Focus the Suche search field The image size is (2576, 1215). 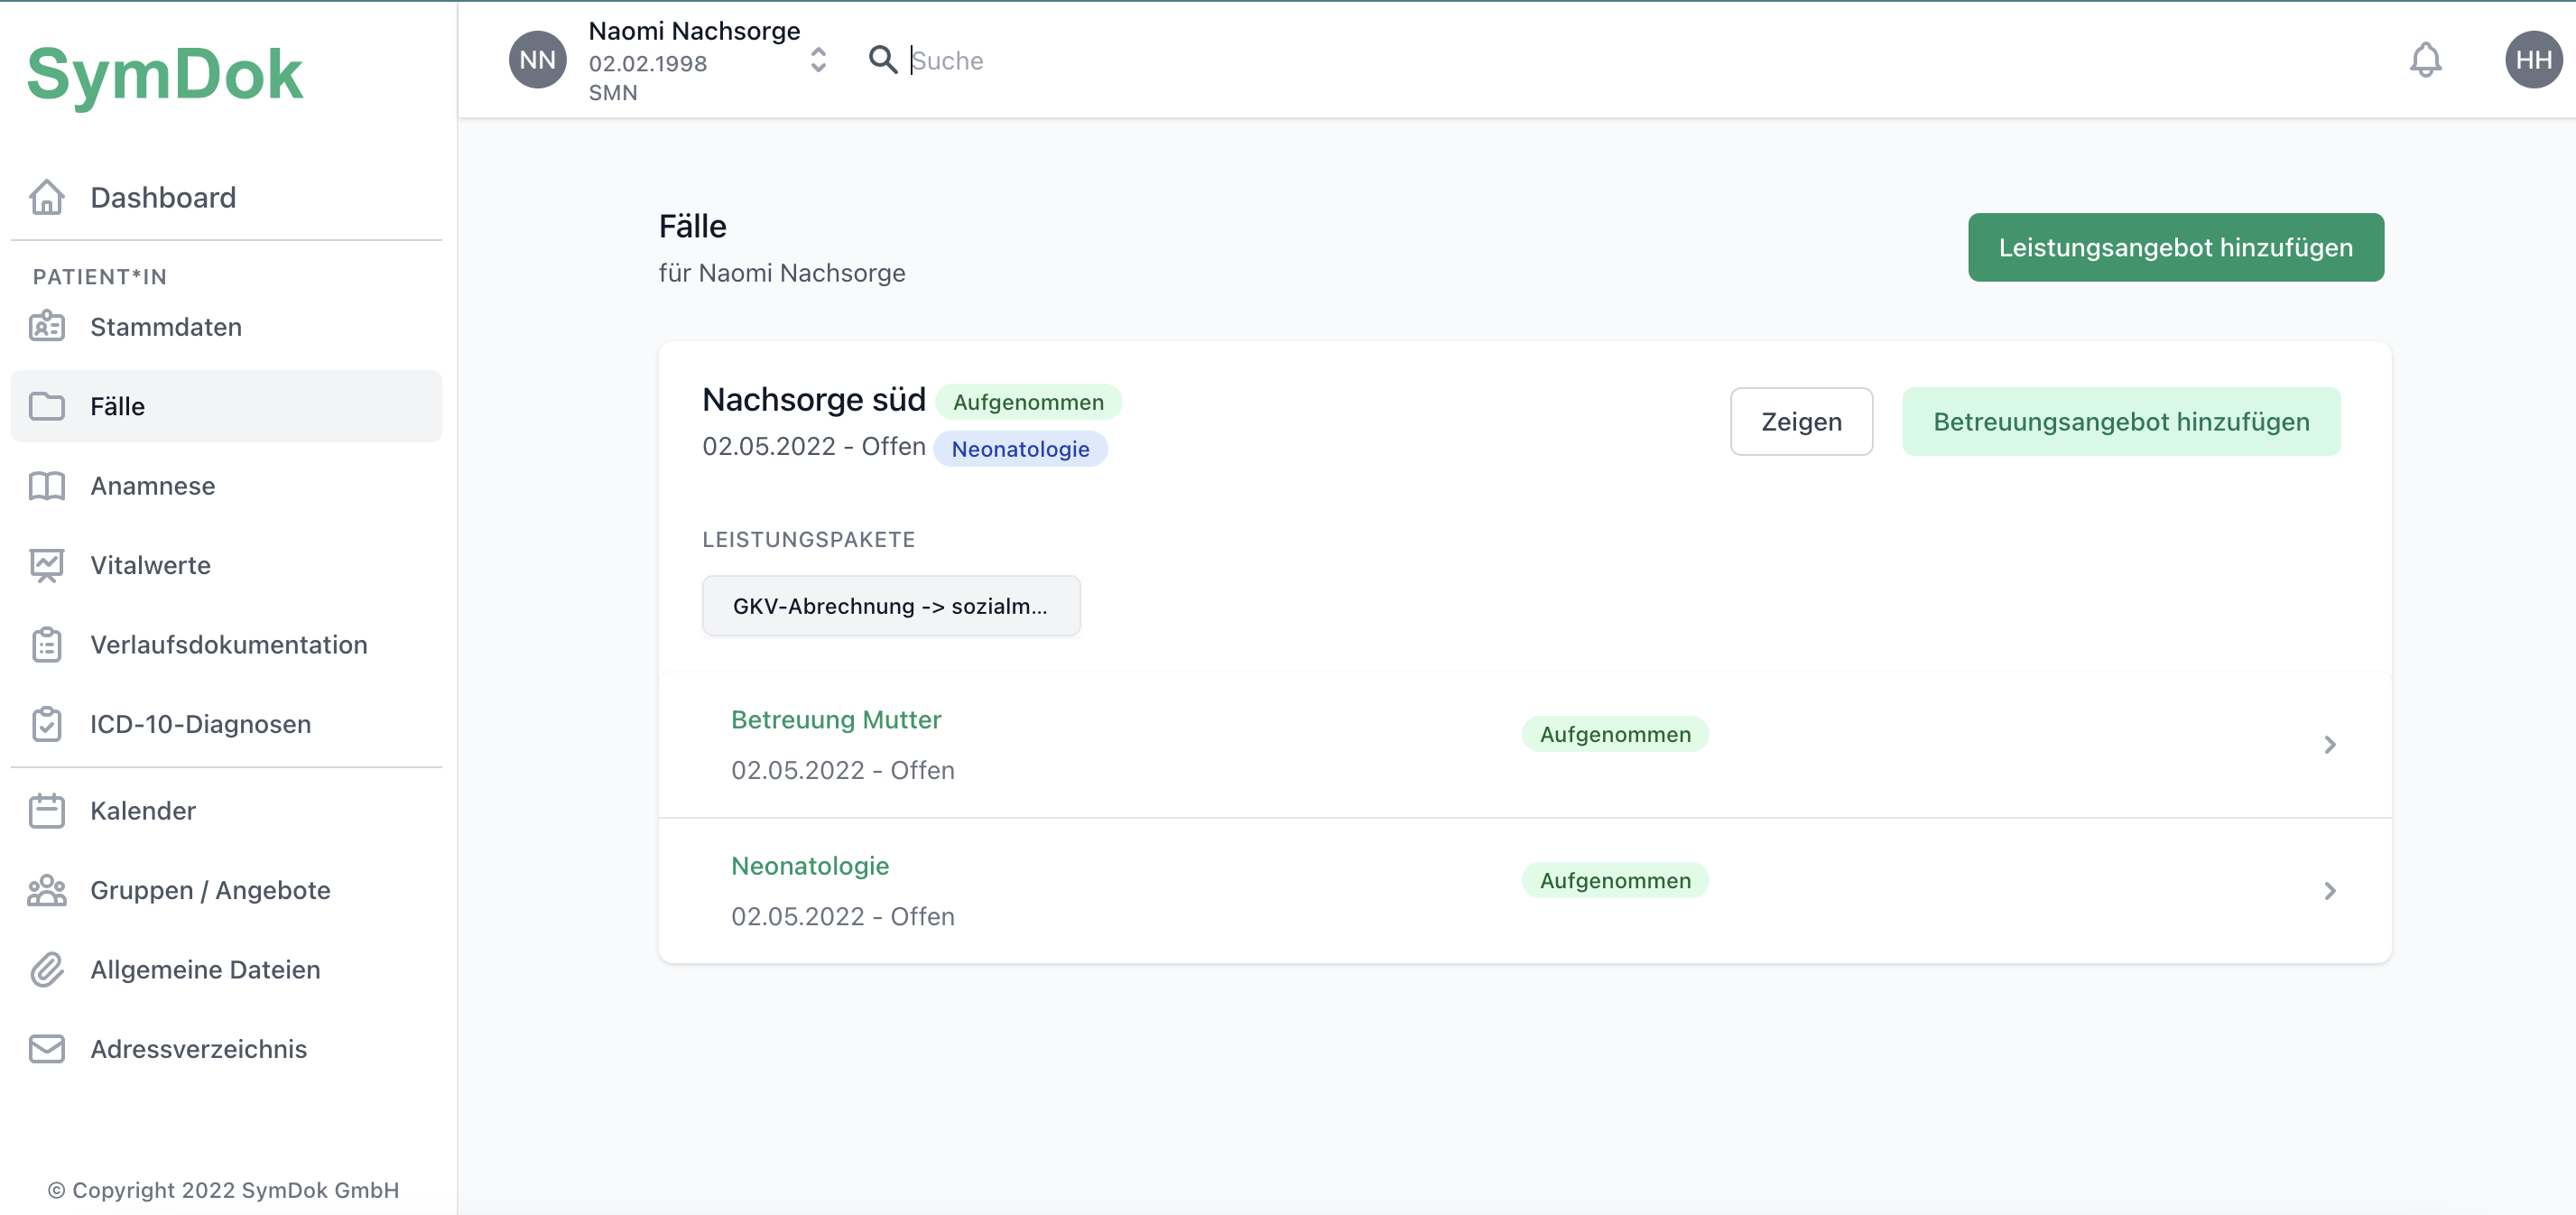tap(1600, 60)
